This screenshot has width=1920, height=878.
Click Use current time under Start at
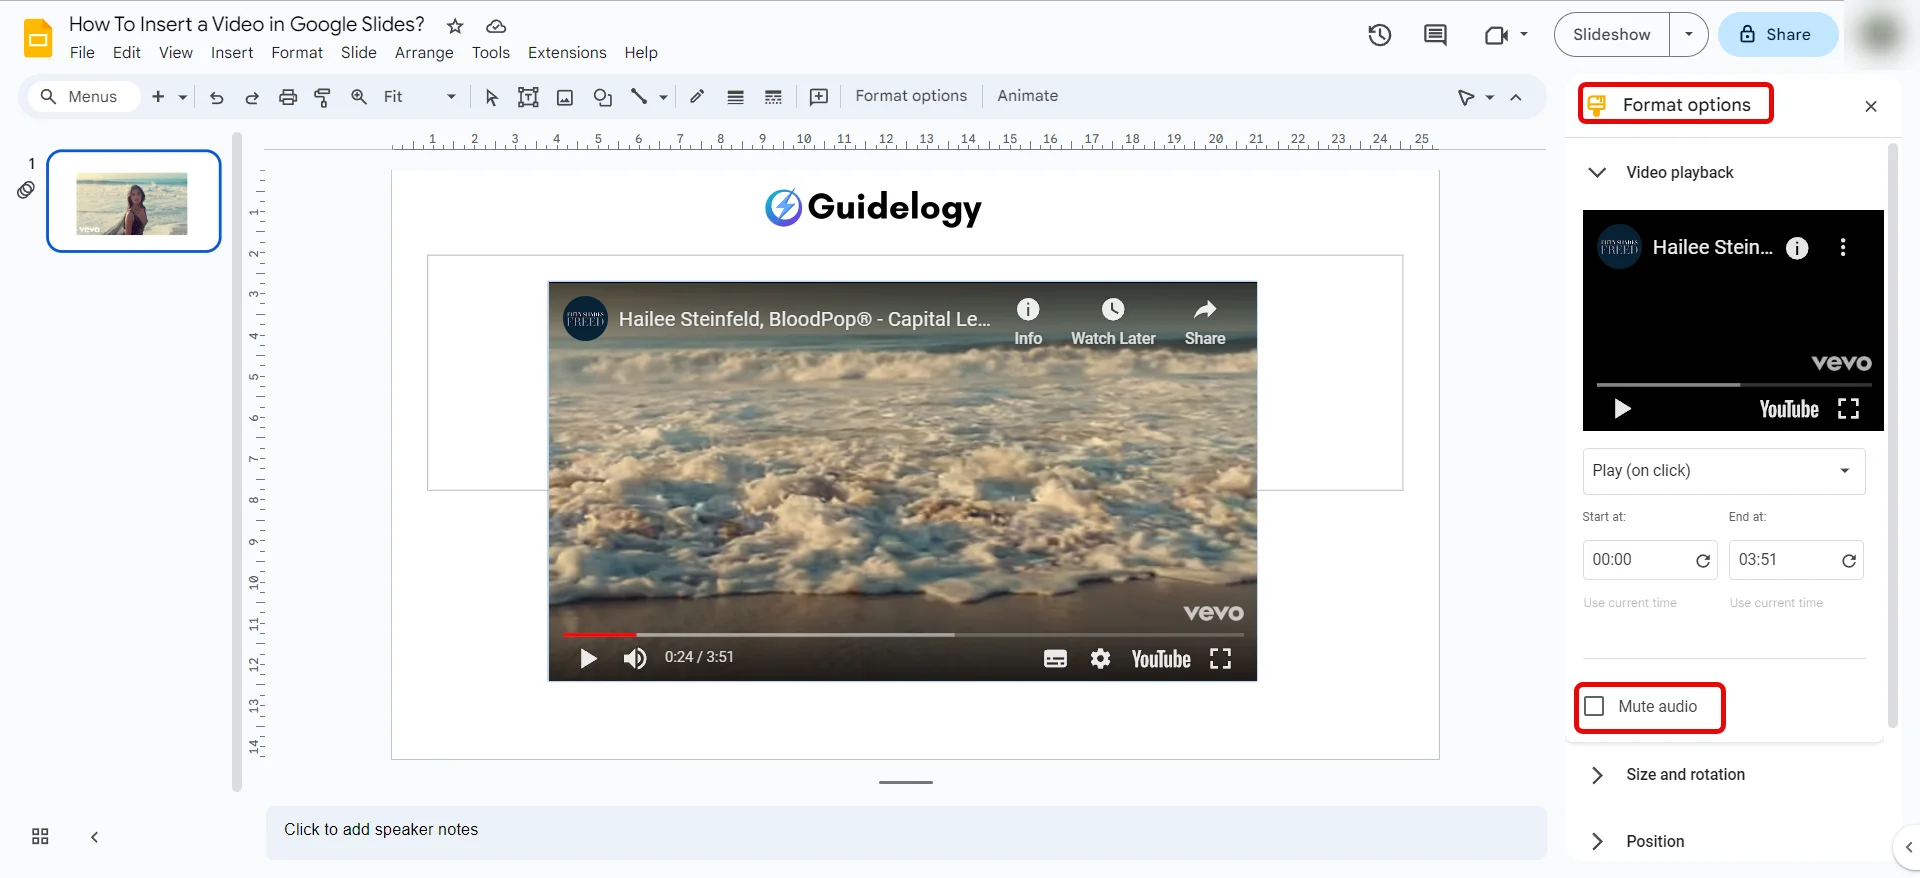click(1630, 603)
